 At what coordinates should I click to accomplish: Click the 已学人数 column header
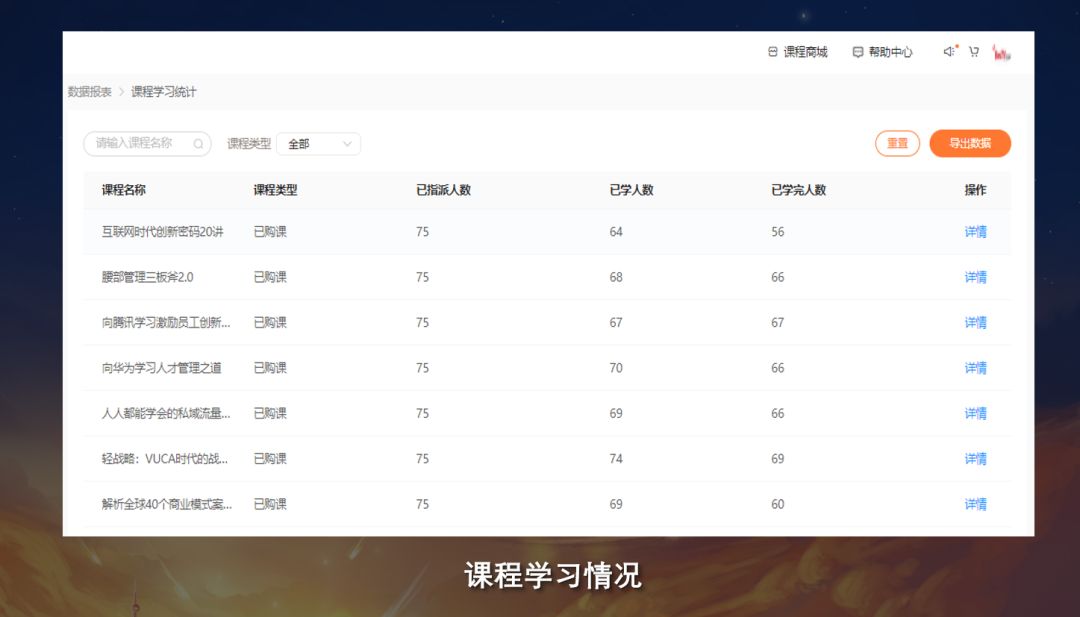click(631, 190)
